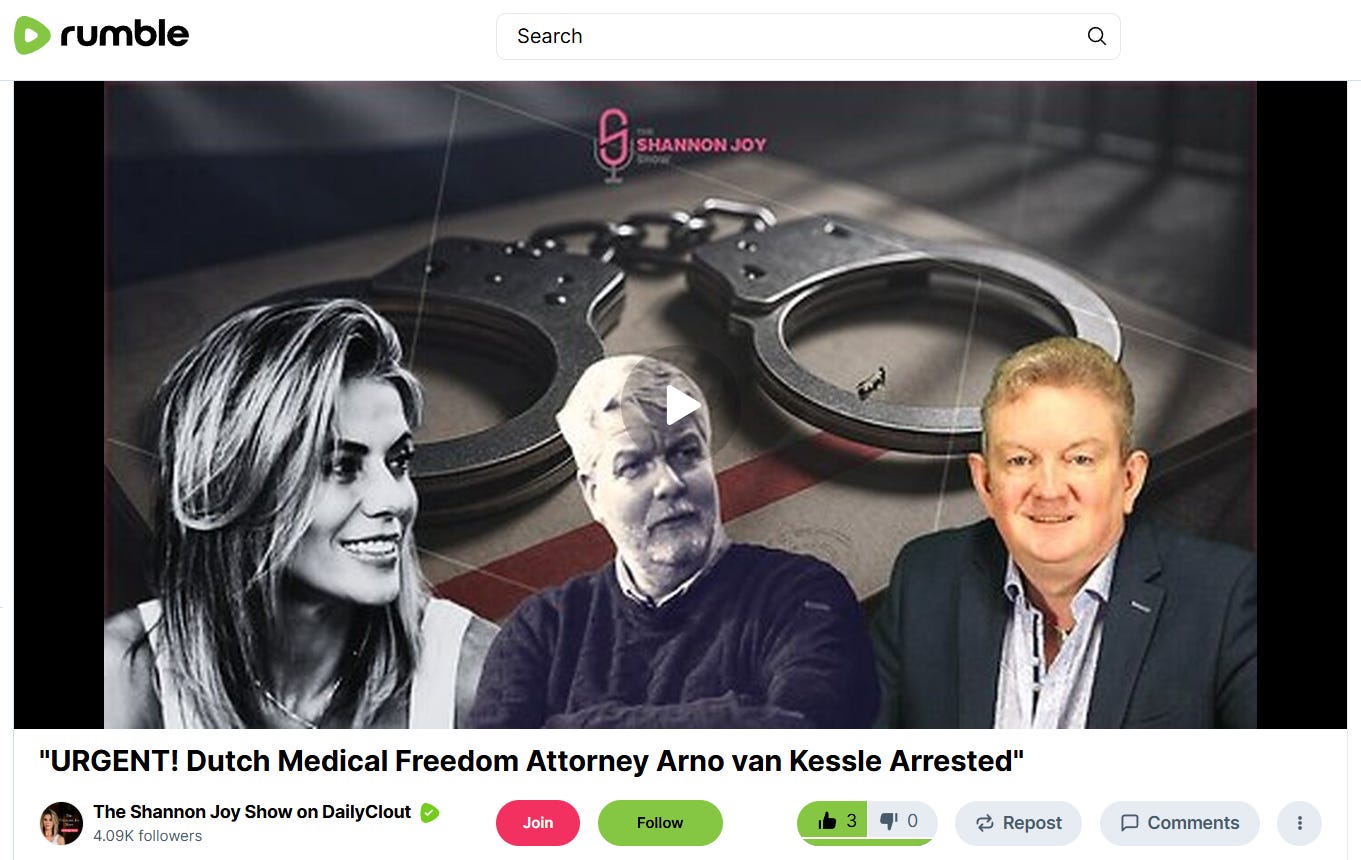Click the magnifier search icon
The height and width of the screenshot is (860, 1361).
[x=1097, y=36]
